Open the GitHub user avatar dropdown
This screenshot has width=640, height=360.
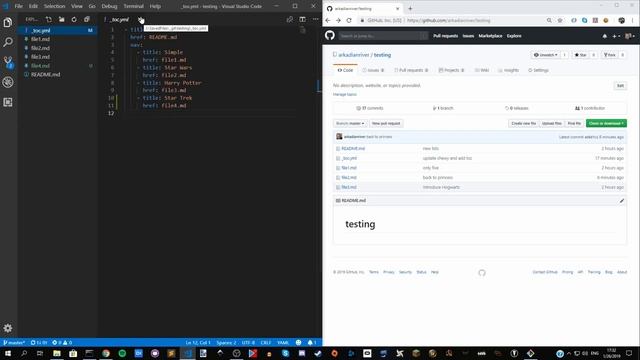click(x=629, y=36)
